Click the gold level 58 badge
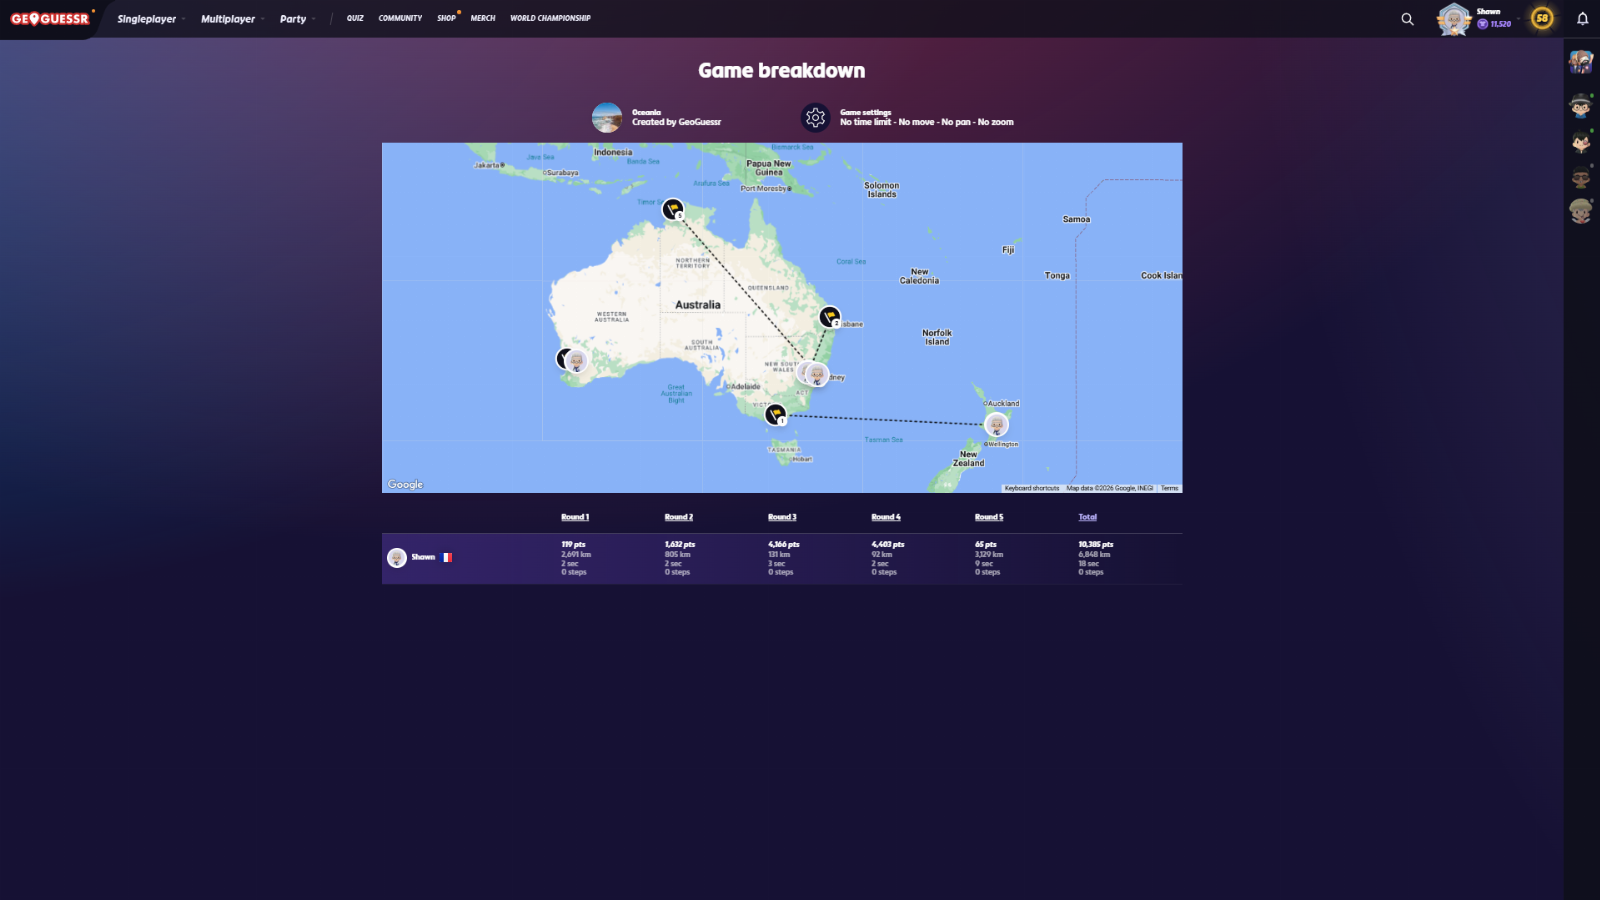The width and height of the screenshot is (1600, 900). (1542, 18)
